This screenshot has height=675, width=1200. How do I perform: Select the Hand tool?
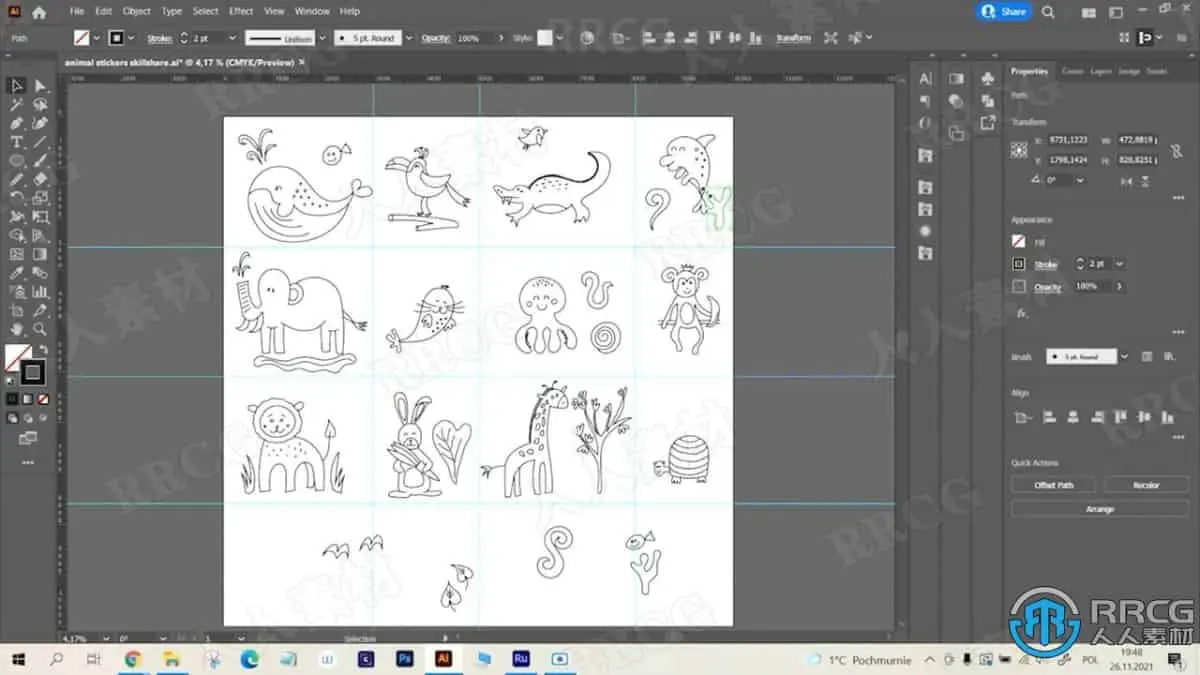coord(17,329)
